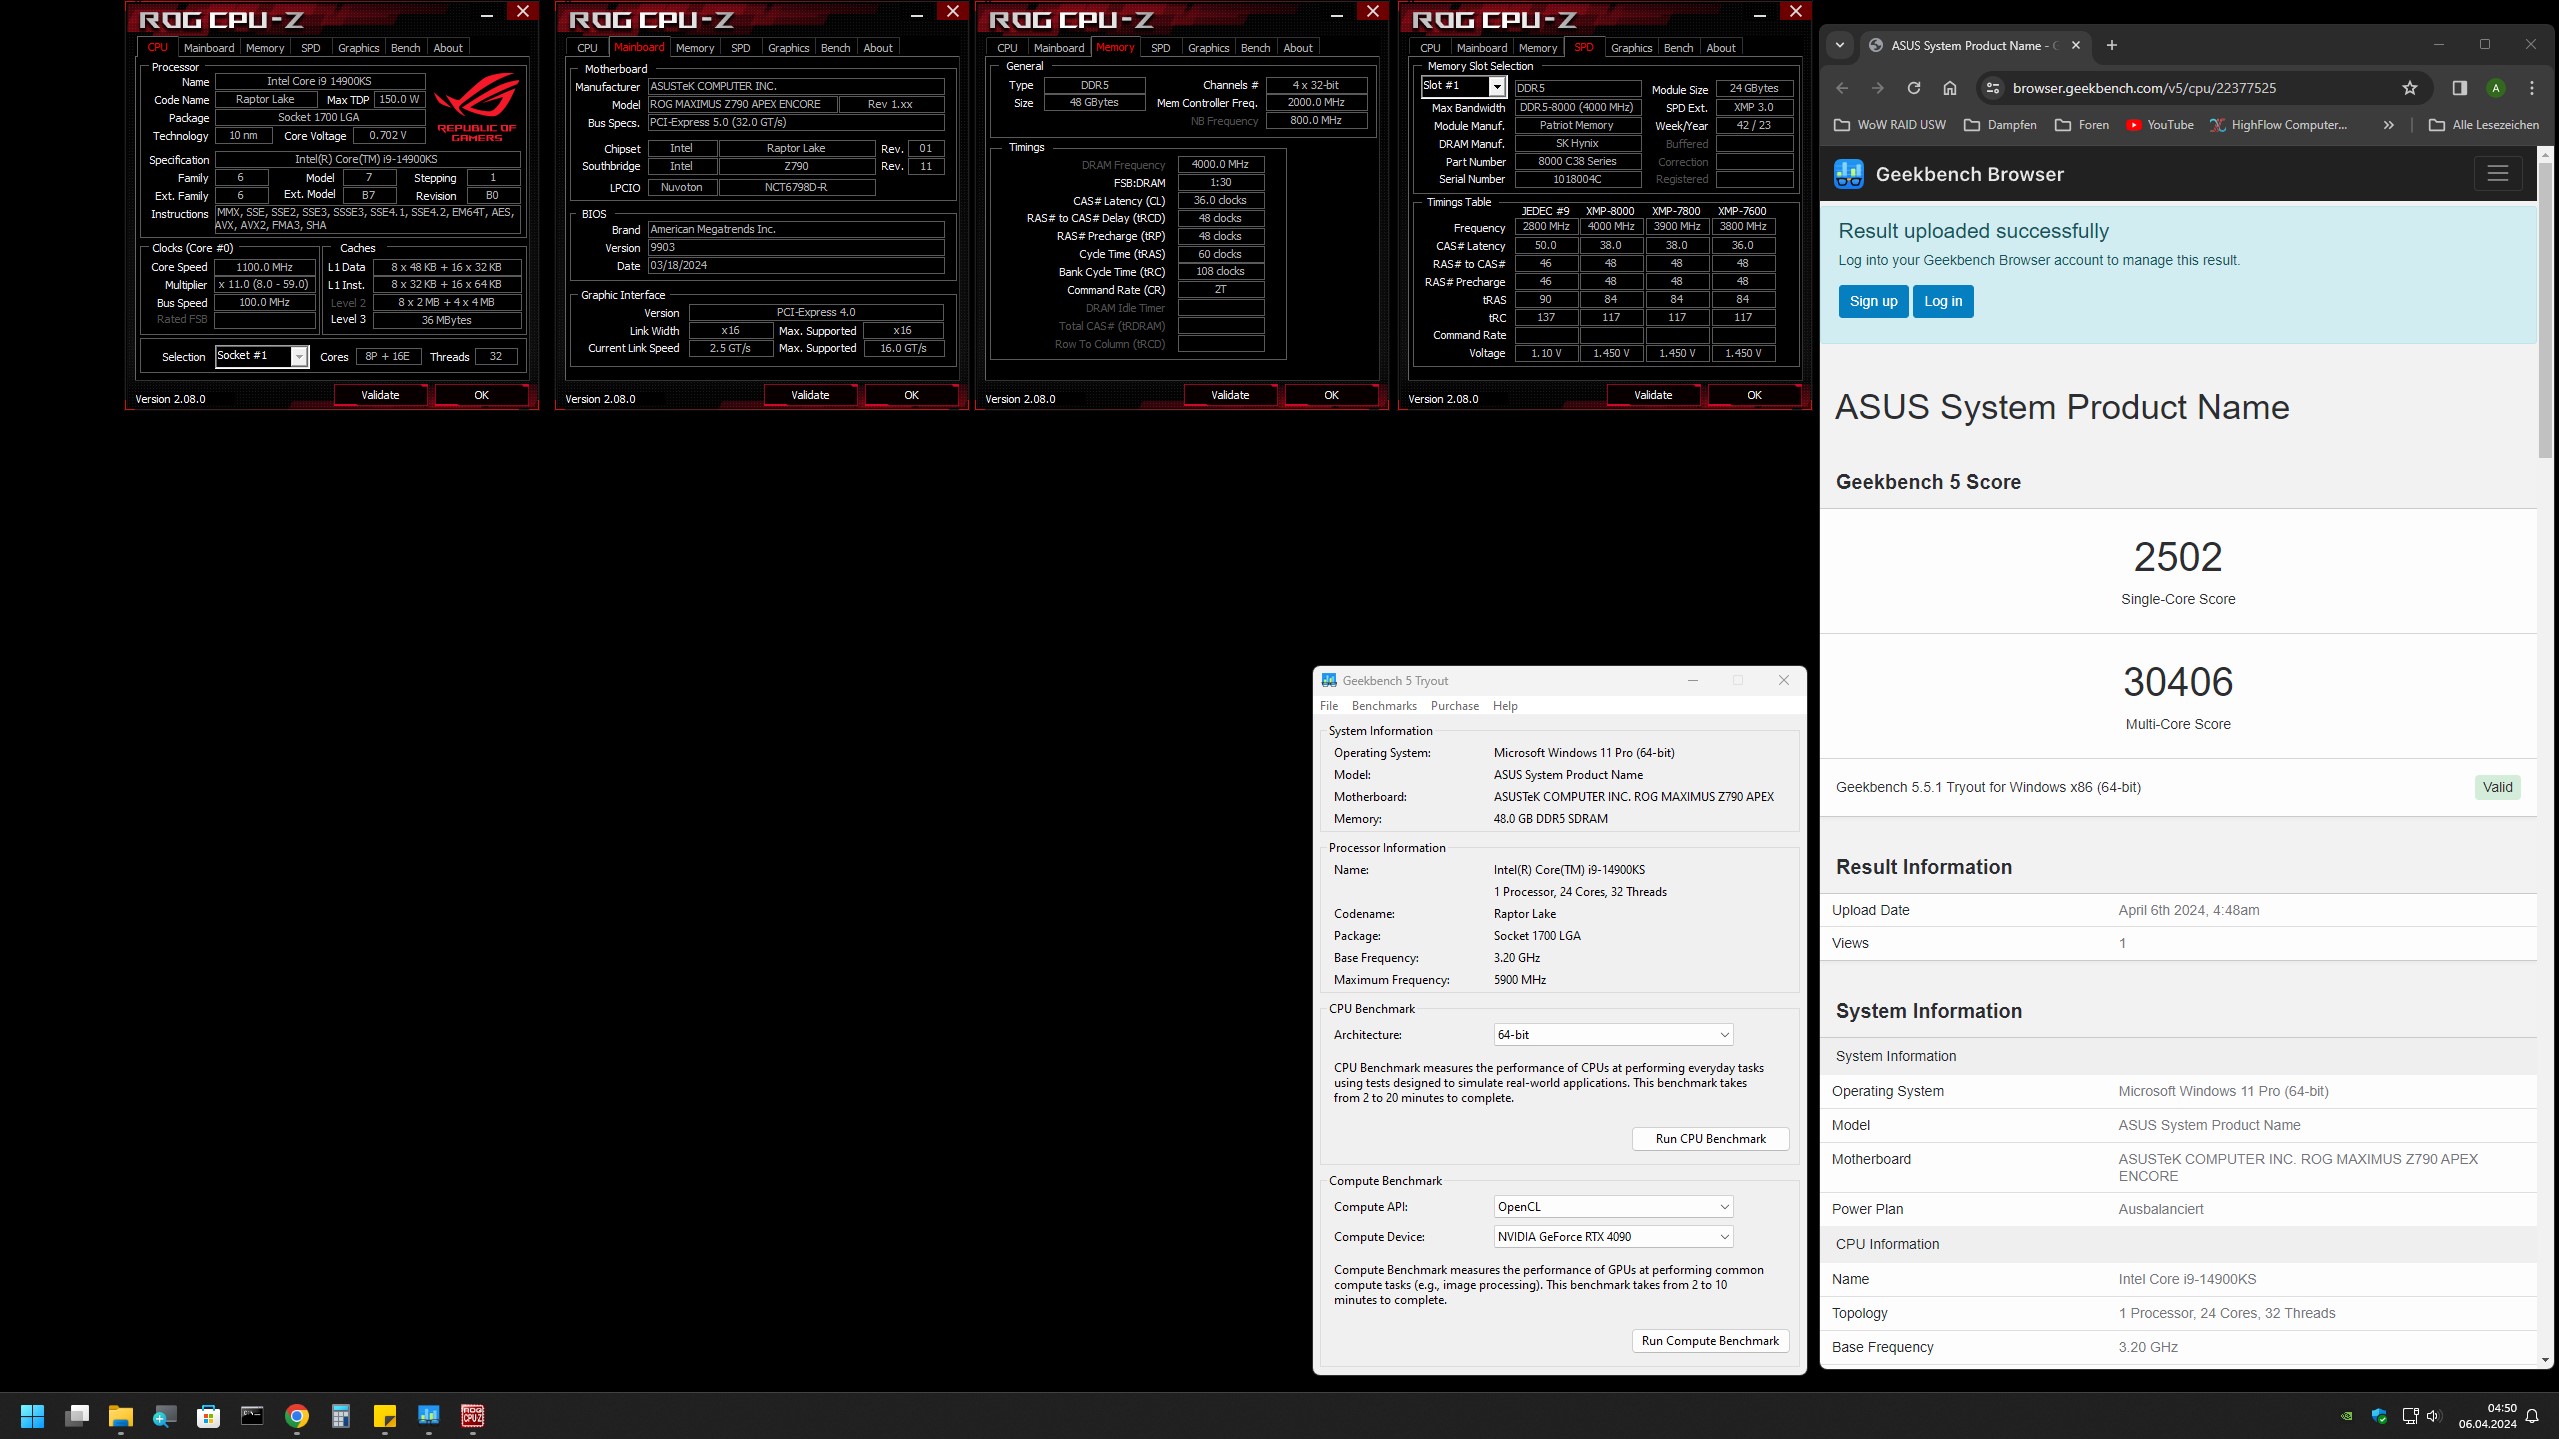Open YouTube bookmark
This screenshot has width=2559, height=1439.
2159,125
